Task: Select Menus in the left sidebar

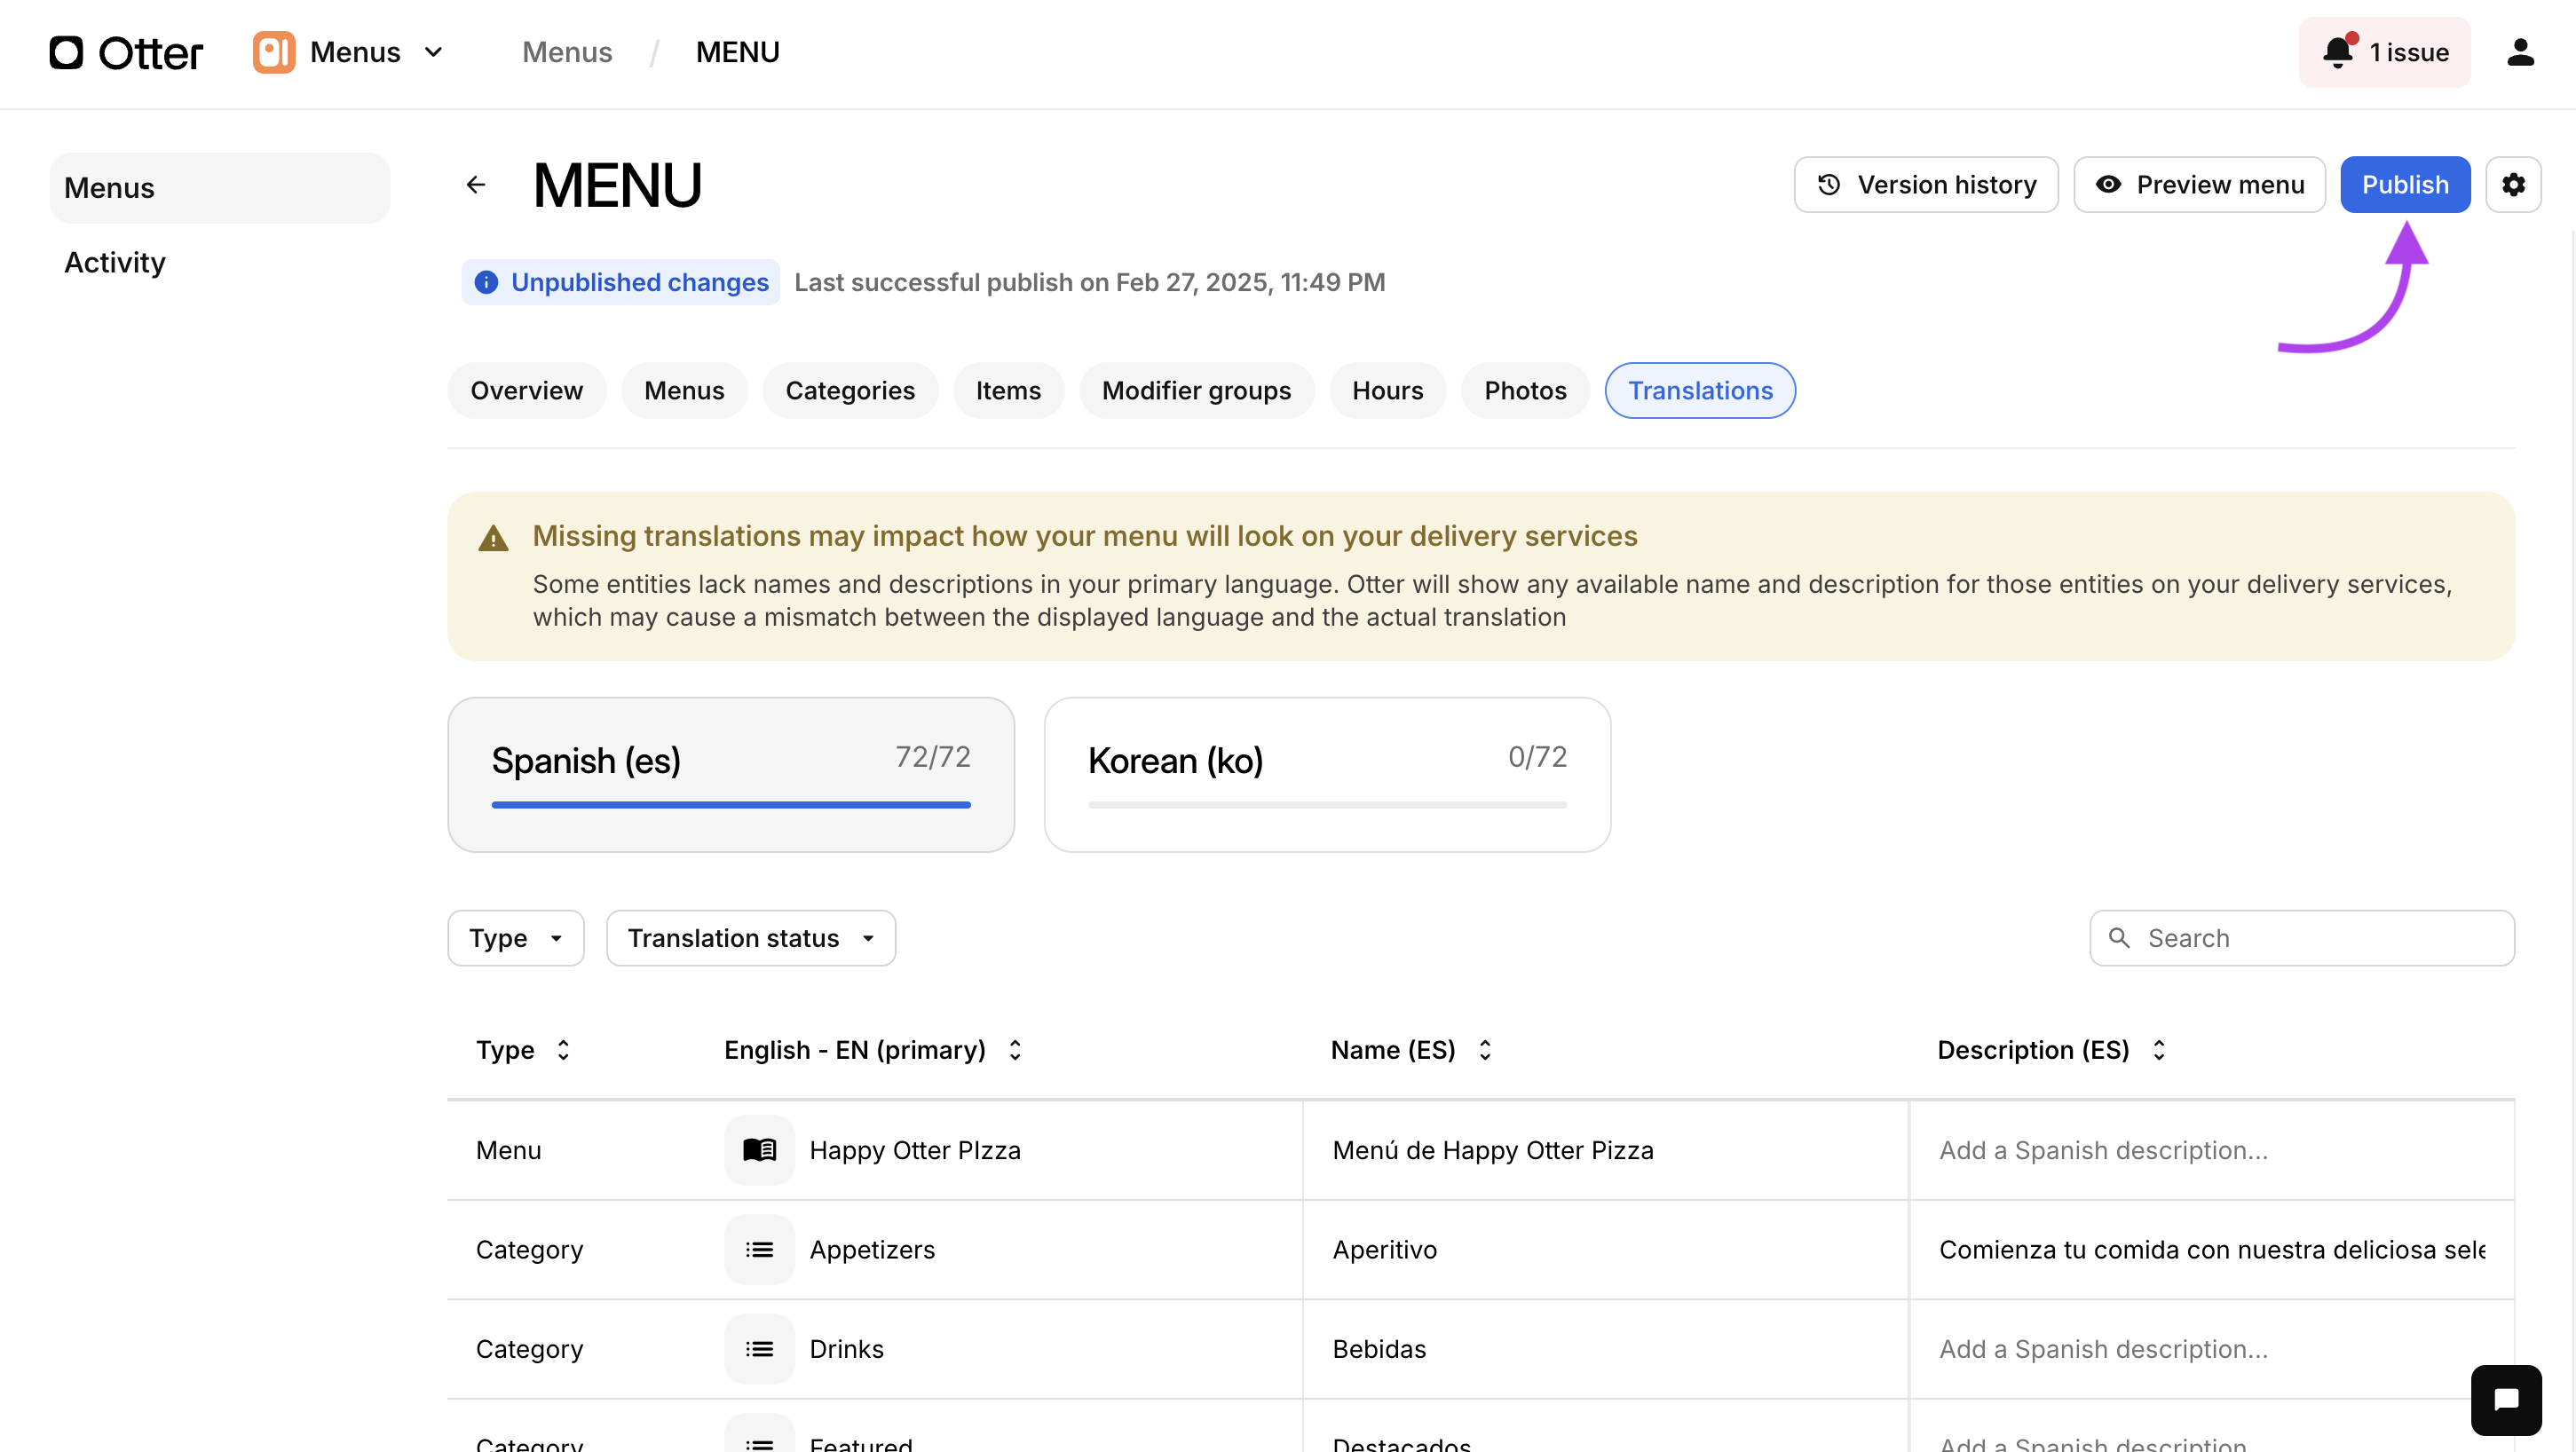Action: [220, 188]
